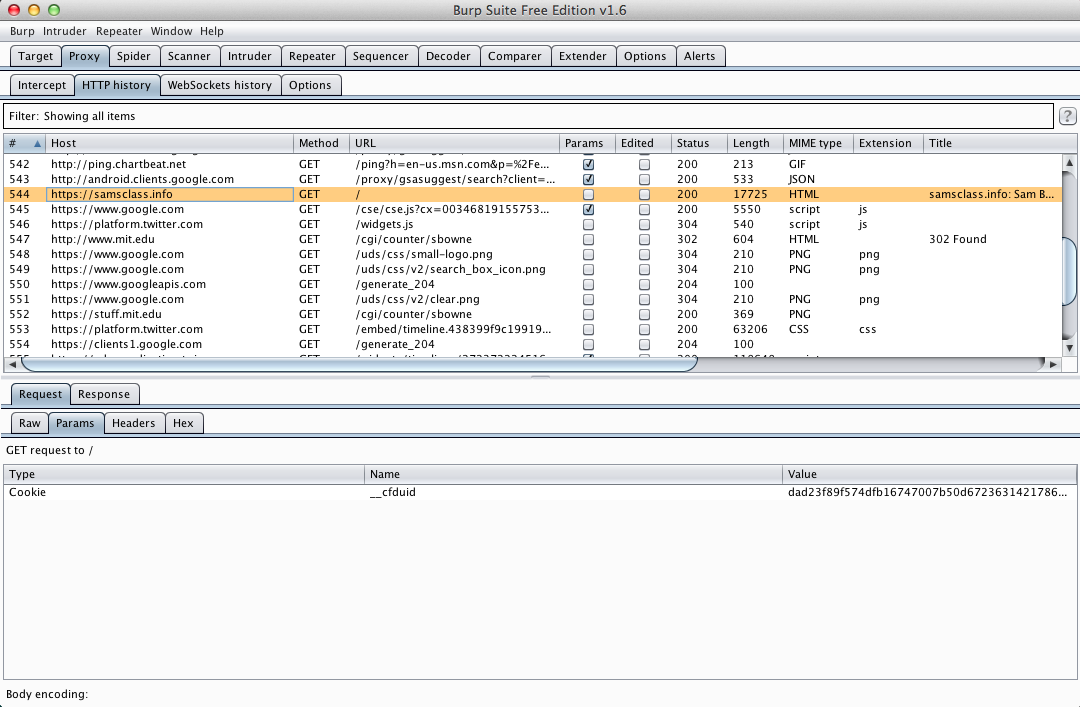This screenshot has height=707, width=1080.
Task: Open the Filter: Showing all items bar
Action: pos(528,117)
